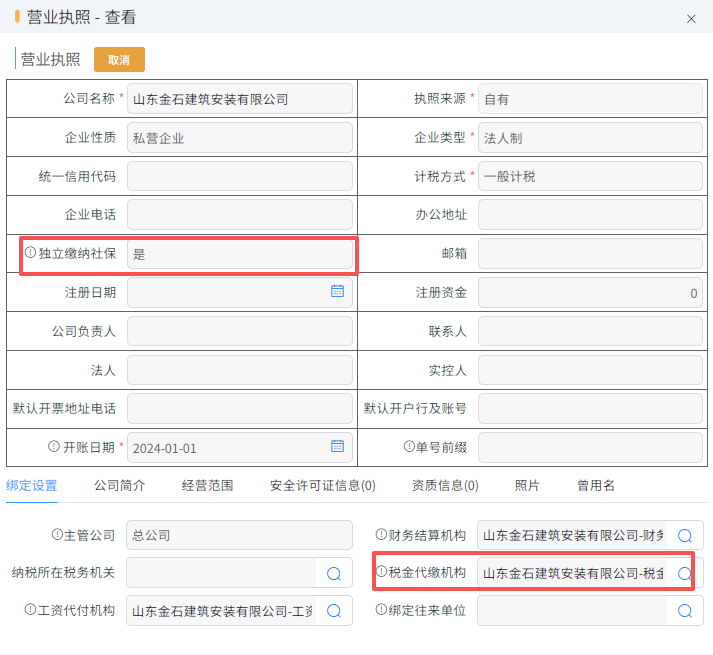The image size is (713, 655).
Task: Click the 邮箱 input field
Action: coord(590,254)
